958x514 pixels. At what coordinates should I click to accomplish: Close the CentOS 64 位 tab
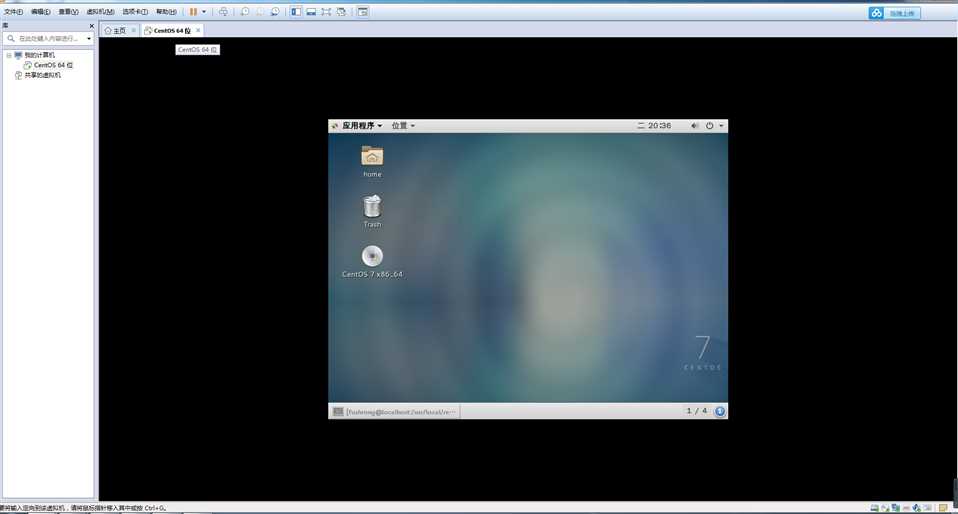pyautogui.click(x=198, y=31)
